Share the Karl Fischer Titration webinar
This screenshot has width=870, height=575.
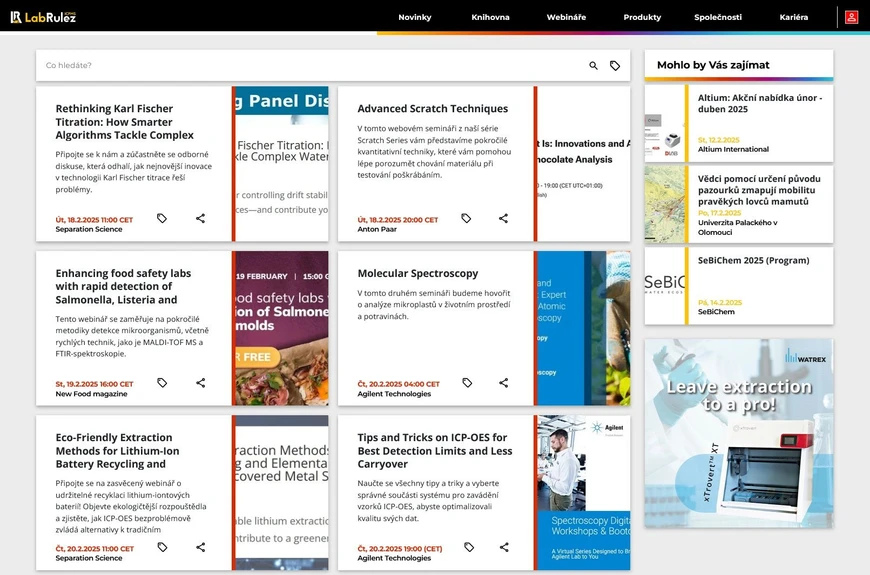pyautogui.click(x=200, y=218)
